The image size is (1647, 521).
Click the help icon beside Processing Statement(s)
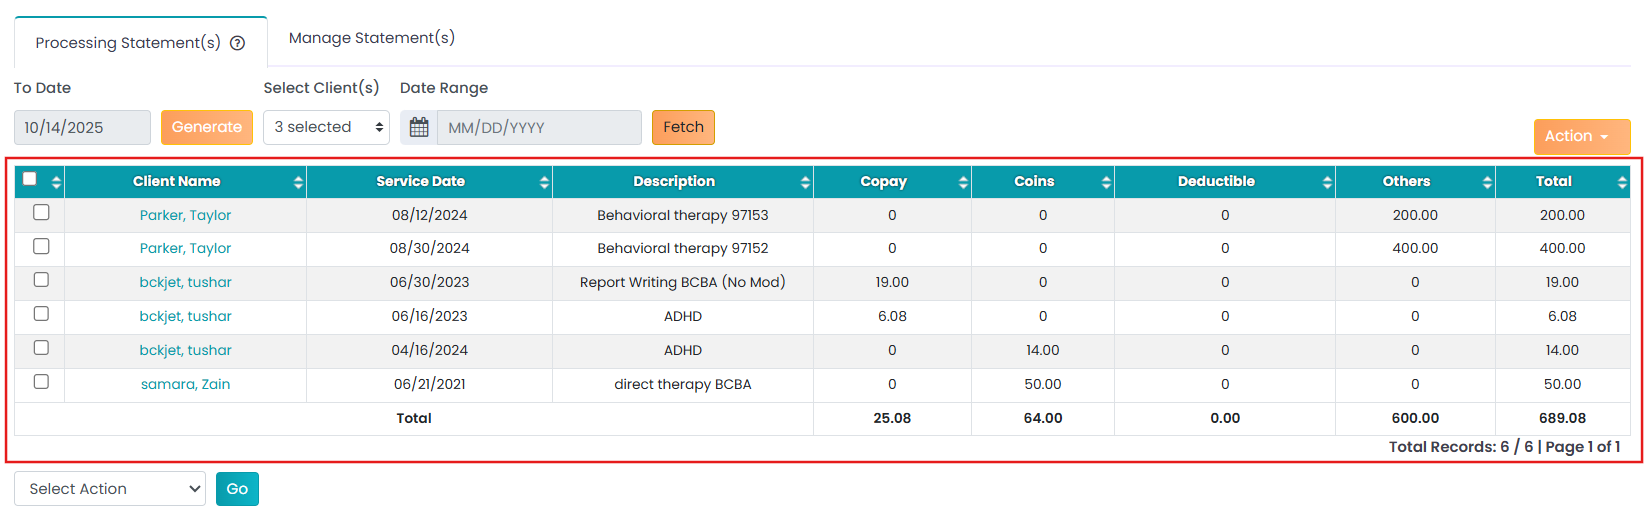pyautogui.click(x=238, y=43)
